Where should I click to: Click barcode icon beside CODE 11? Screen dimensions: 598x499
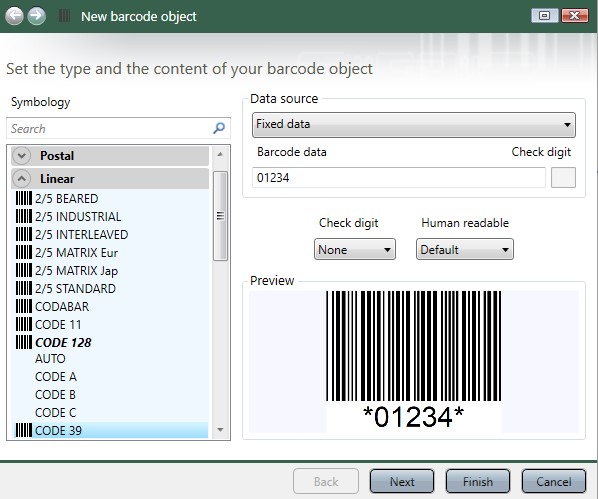[24, 324]
